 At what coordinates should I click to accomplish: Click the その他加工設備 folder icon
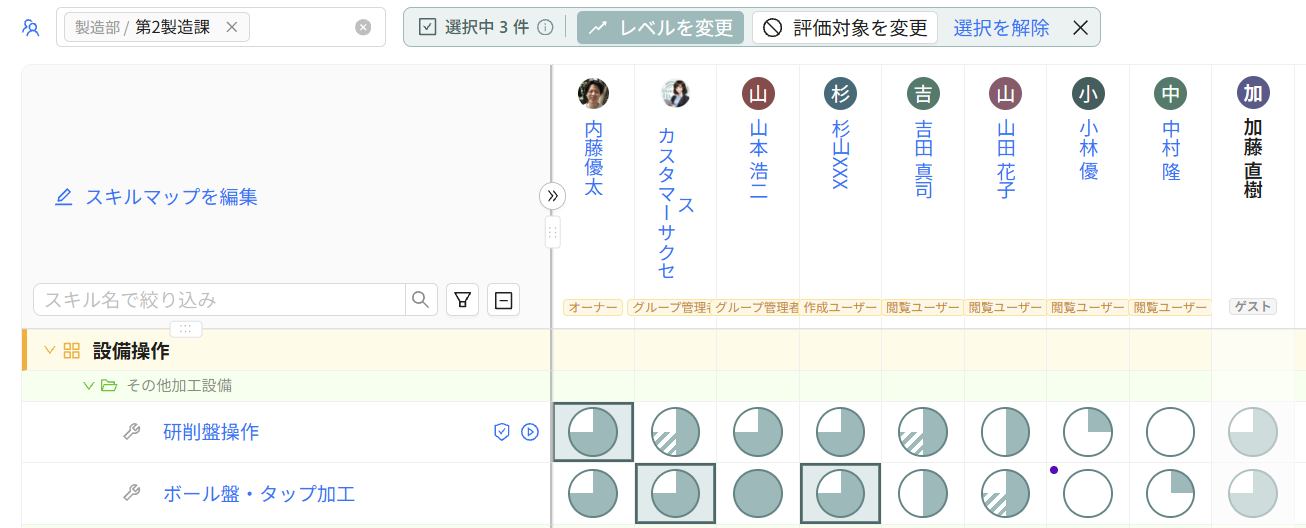[x=109, y=386]
